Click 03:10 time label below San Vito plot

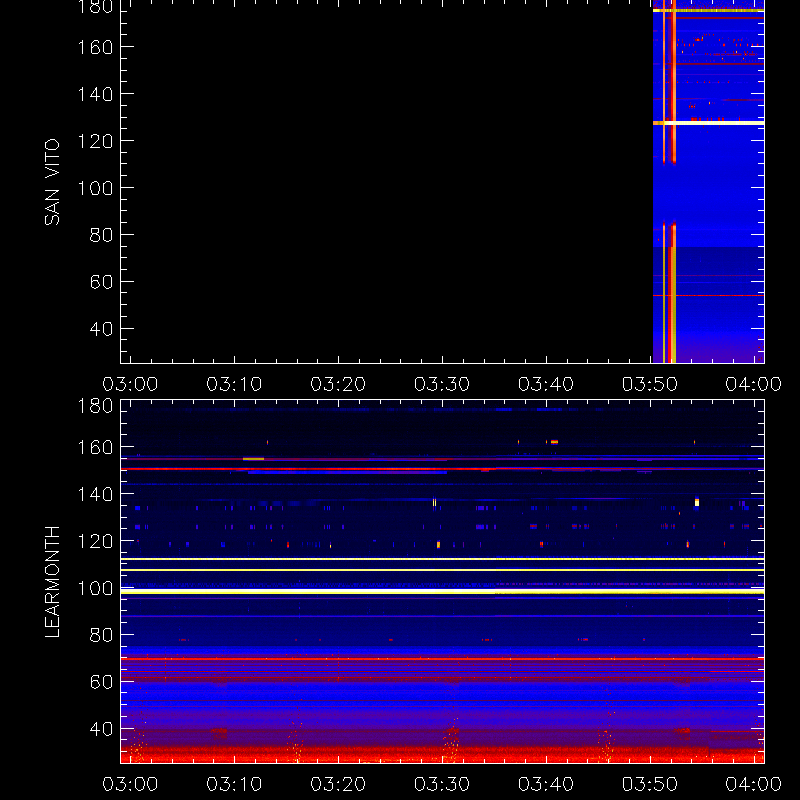click(x=234, y=384)
